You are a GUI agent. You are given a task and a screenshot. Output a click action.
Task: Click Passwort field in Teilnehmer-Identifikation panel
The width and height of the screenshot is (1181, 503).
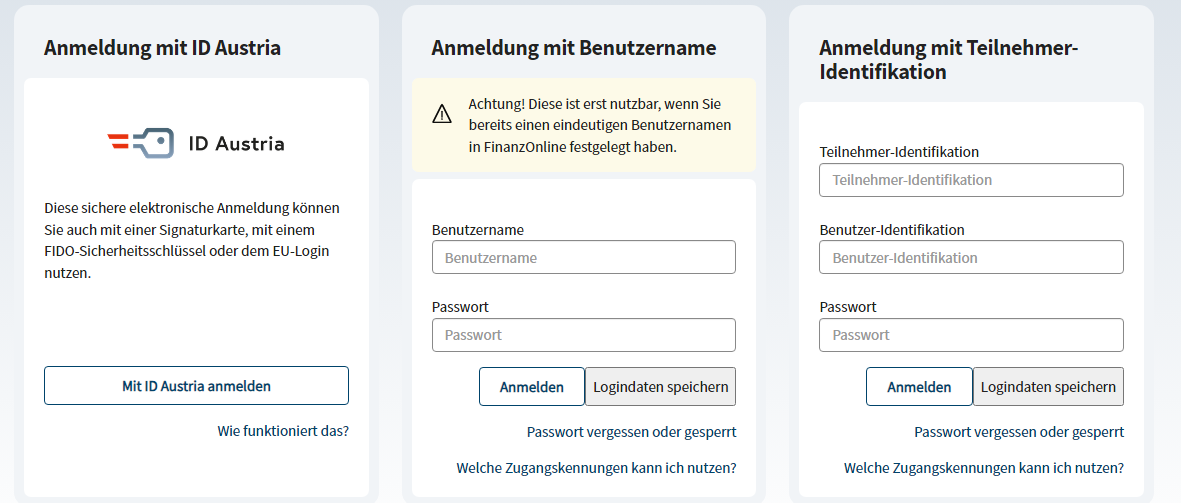pos(972,335)
